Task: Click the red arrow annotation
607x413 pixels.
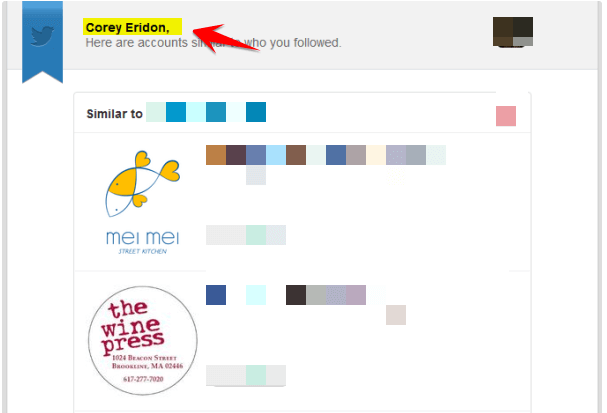Action: coord(225,38)
